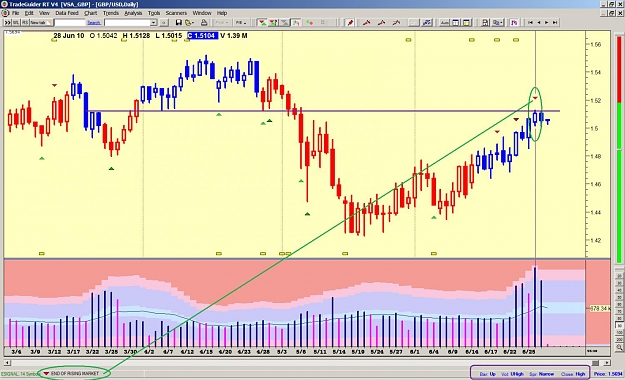Open the Chart menu
Viewport: 625px width, 380px height.
click(90, 13)
